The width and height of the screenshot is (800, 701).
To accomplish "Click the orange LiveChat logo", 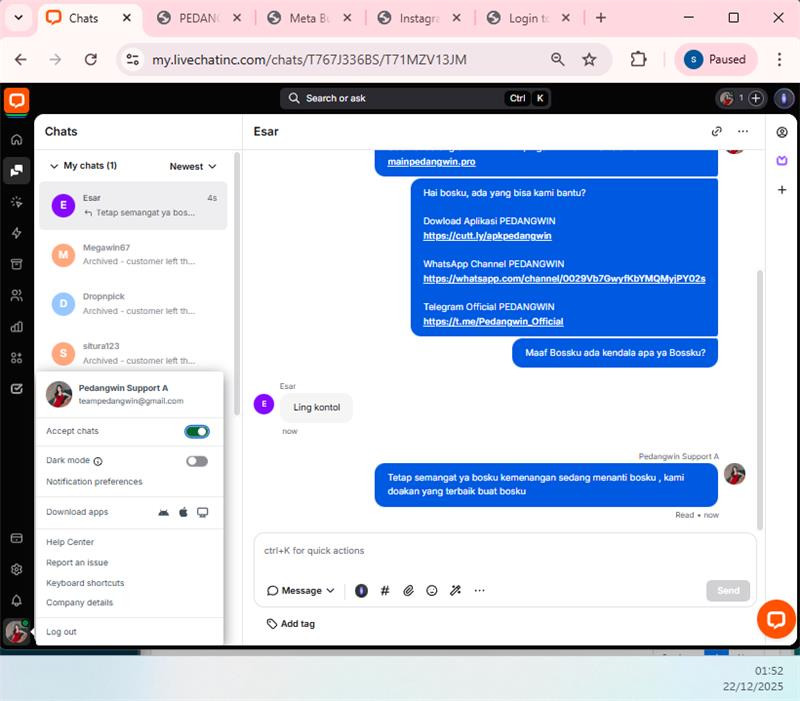I will point(16,101).
